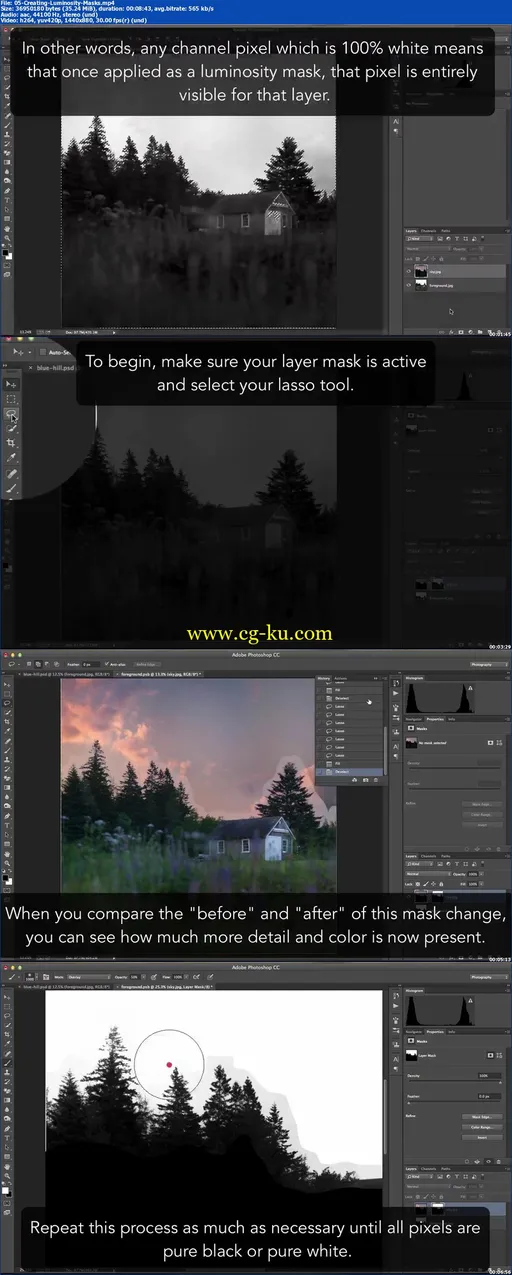Toggle Anti-alias checkbox in third frame options bar

coord(106,663)
